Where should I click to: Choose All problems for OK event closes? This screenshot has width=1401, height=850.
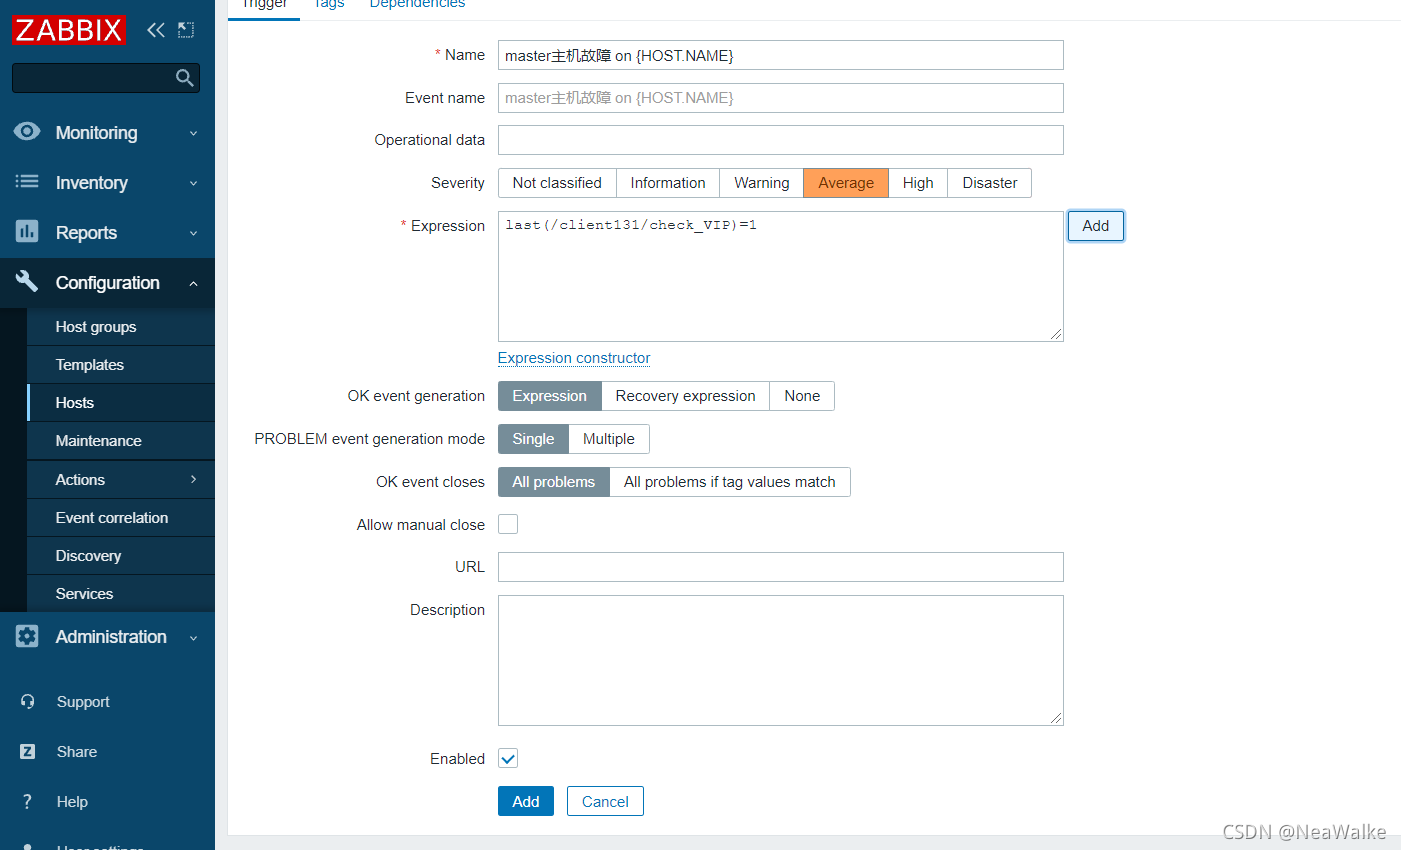pos(554,482)
